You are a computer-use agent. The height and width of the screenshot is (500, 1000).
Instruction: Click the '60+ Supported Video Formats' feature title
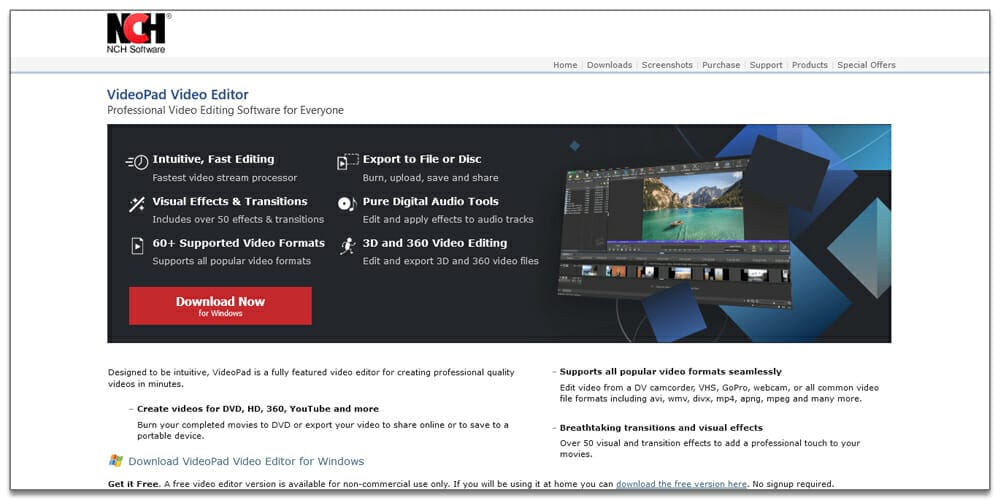point(239,243)
